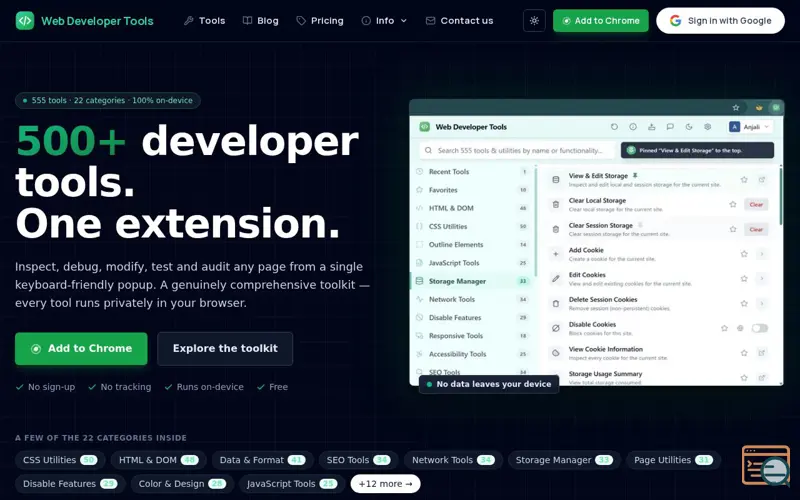Click Add to Chrome in the top header

click(601, 21)
